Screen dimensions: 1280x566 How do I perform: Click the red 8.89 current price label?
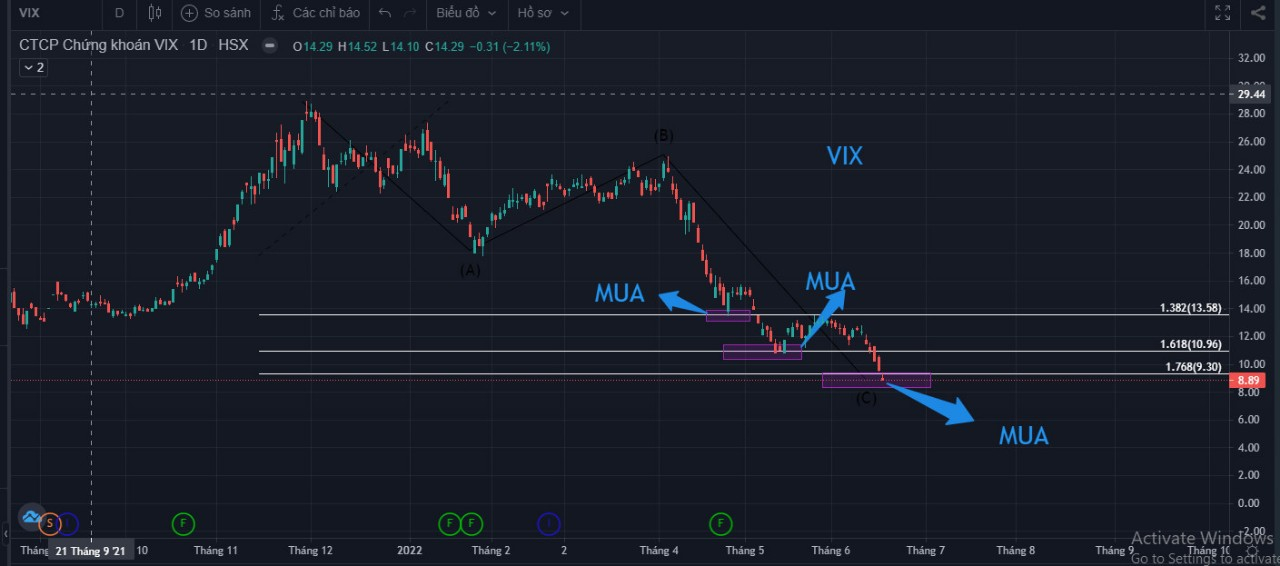(x=1250, y=381)
